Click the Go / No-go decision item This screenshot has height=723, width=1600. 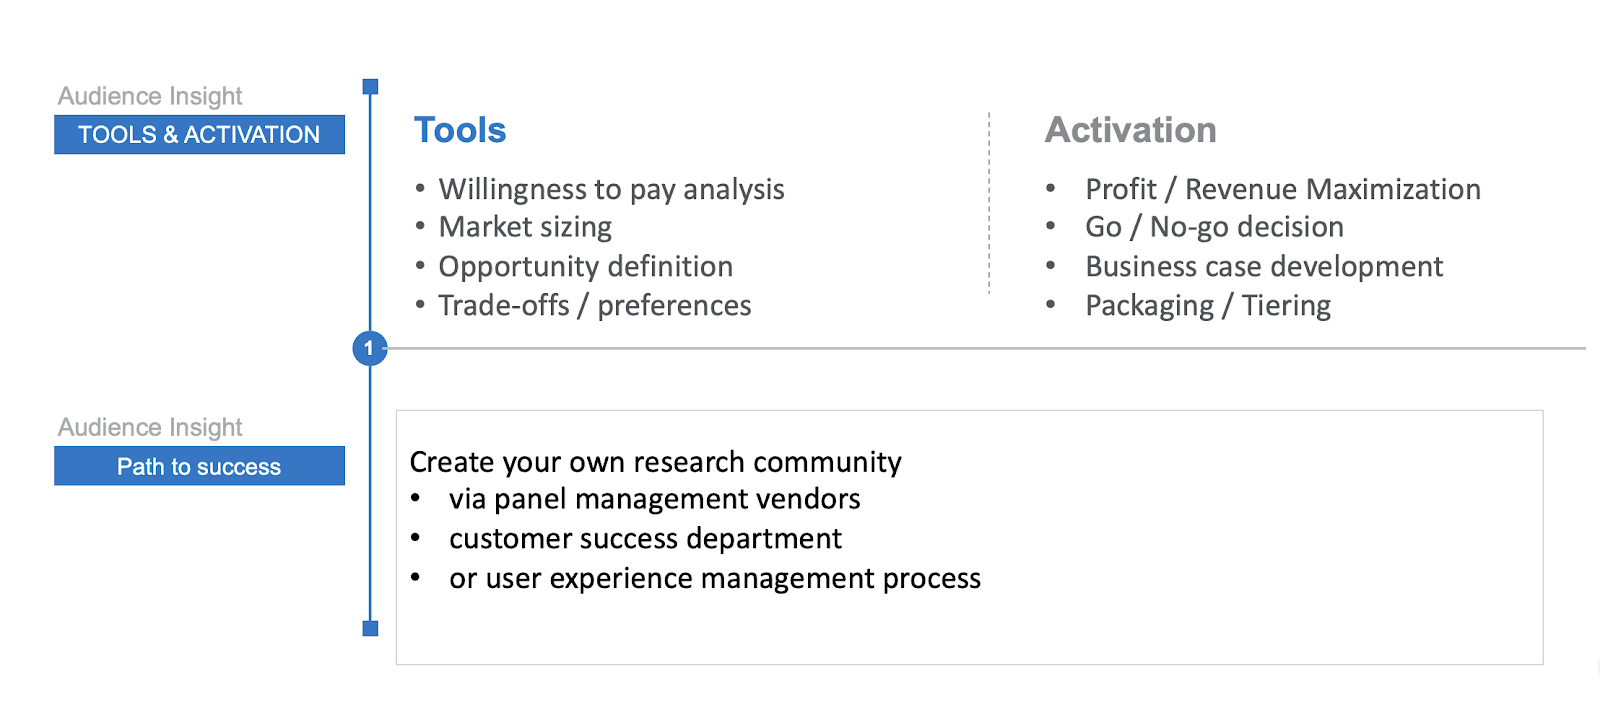pyautogui.click(x=1214, y=227)
